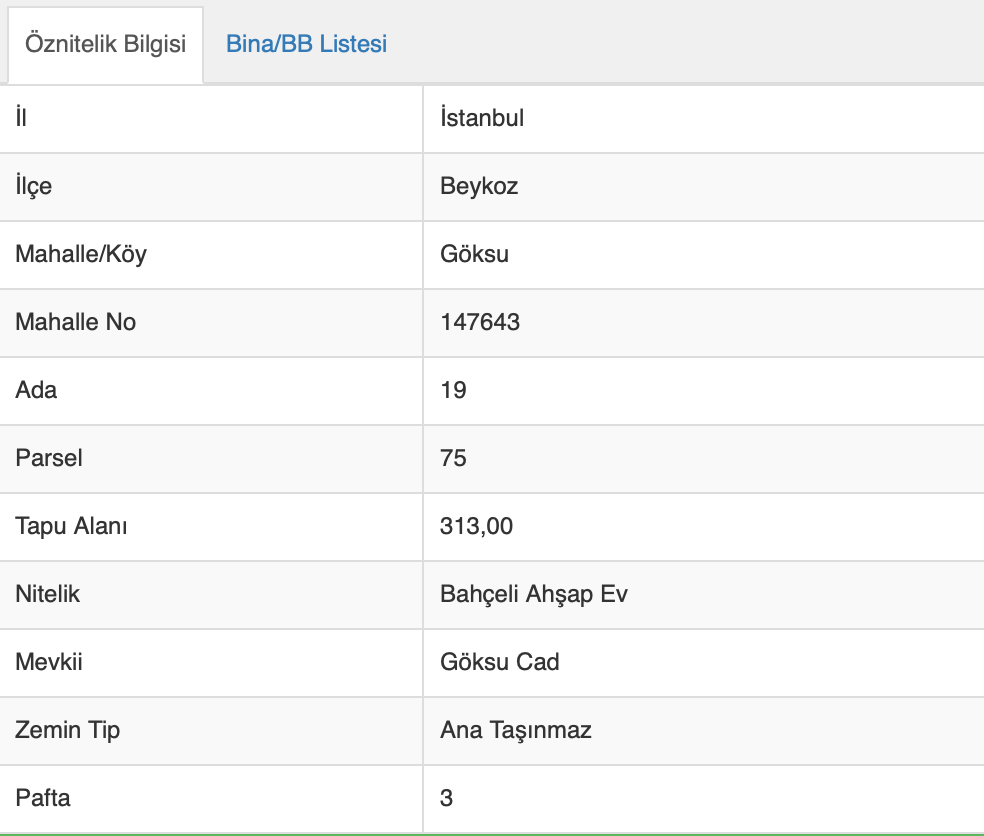Select the İlçe row label
The height and width of the screenshot is (836, 984).
click(x=34, y=186)
